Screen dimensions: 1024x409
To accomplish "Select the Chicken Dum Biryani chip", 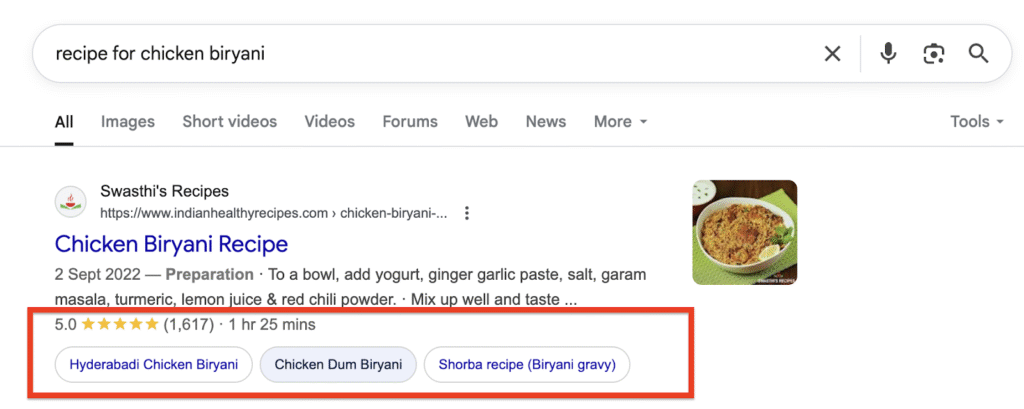I will (x=338, y=365).
